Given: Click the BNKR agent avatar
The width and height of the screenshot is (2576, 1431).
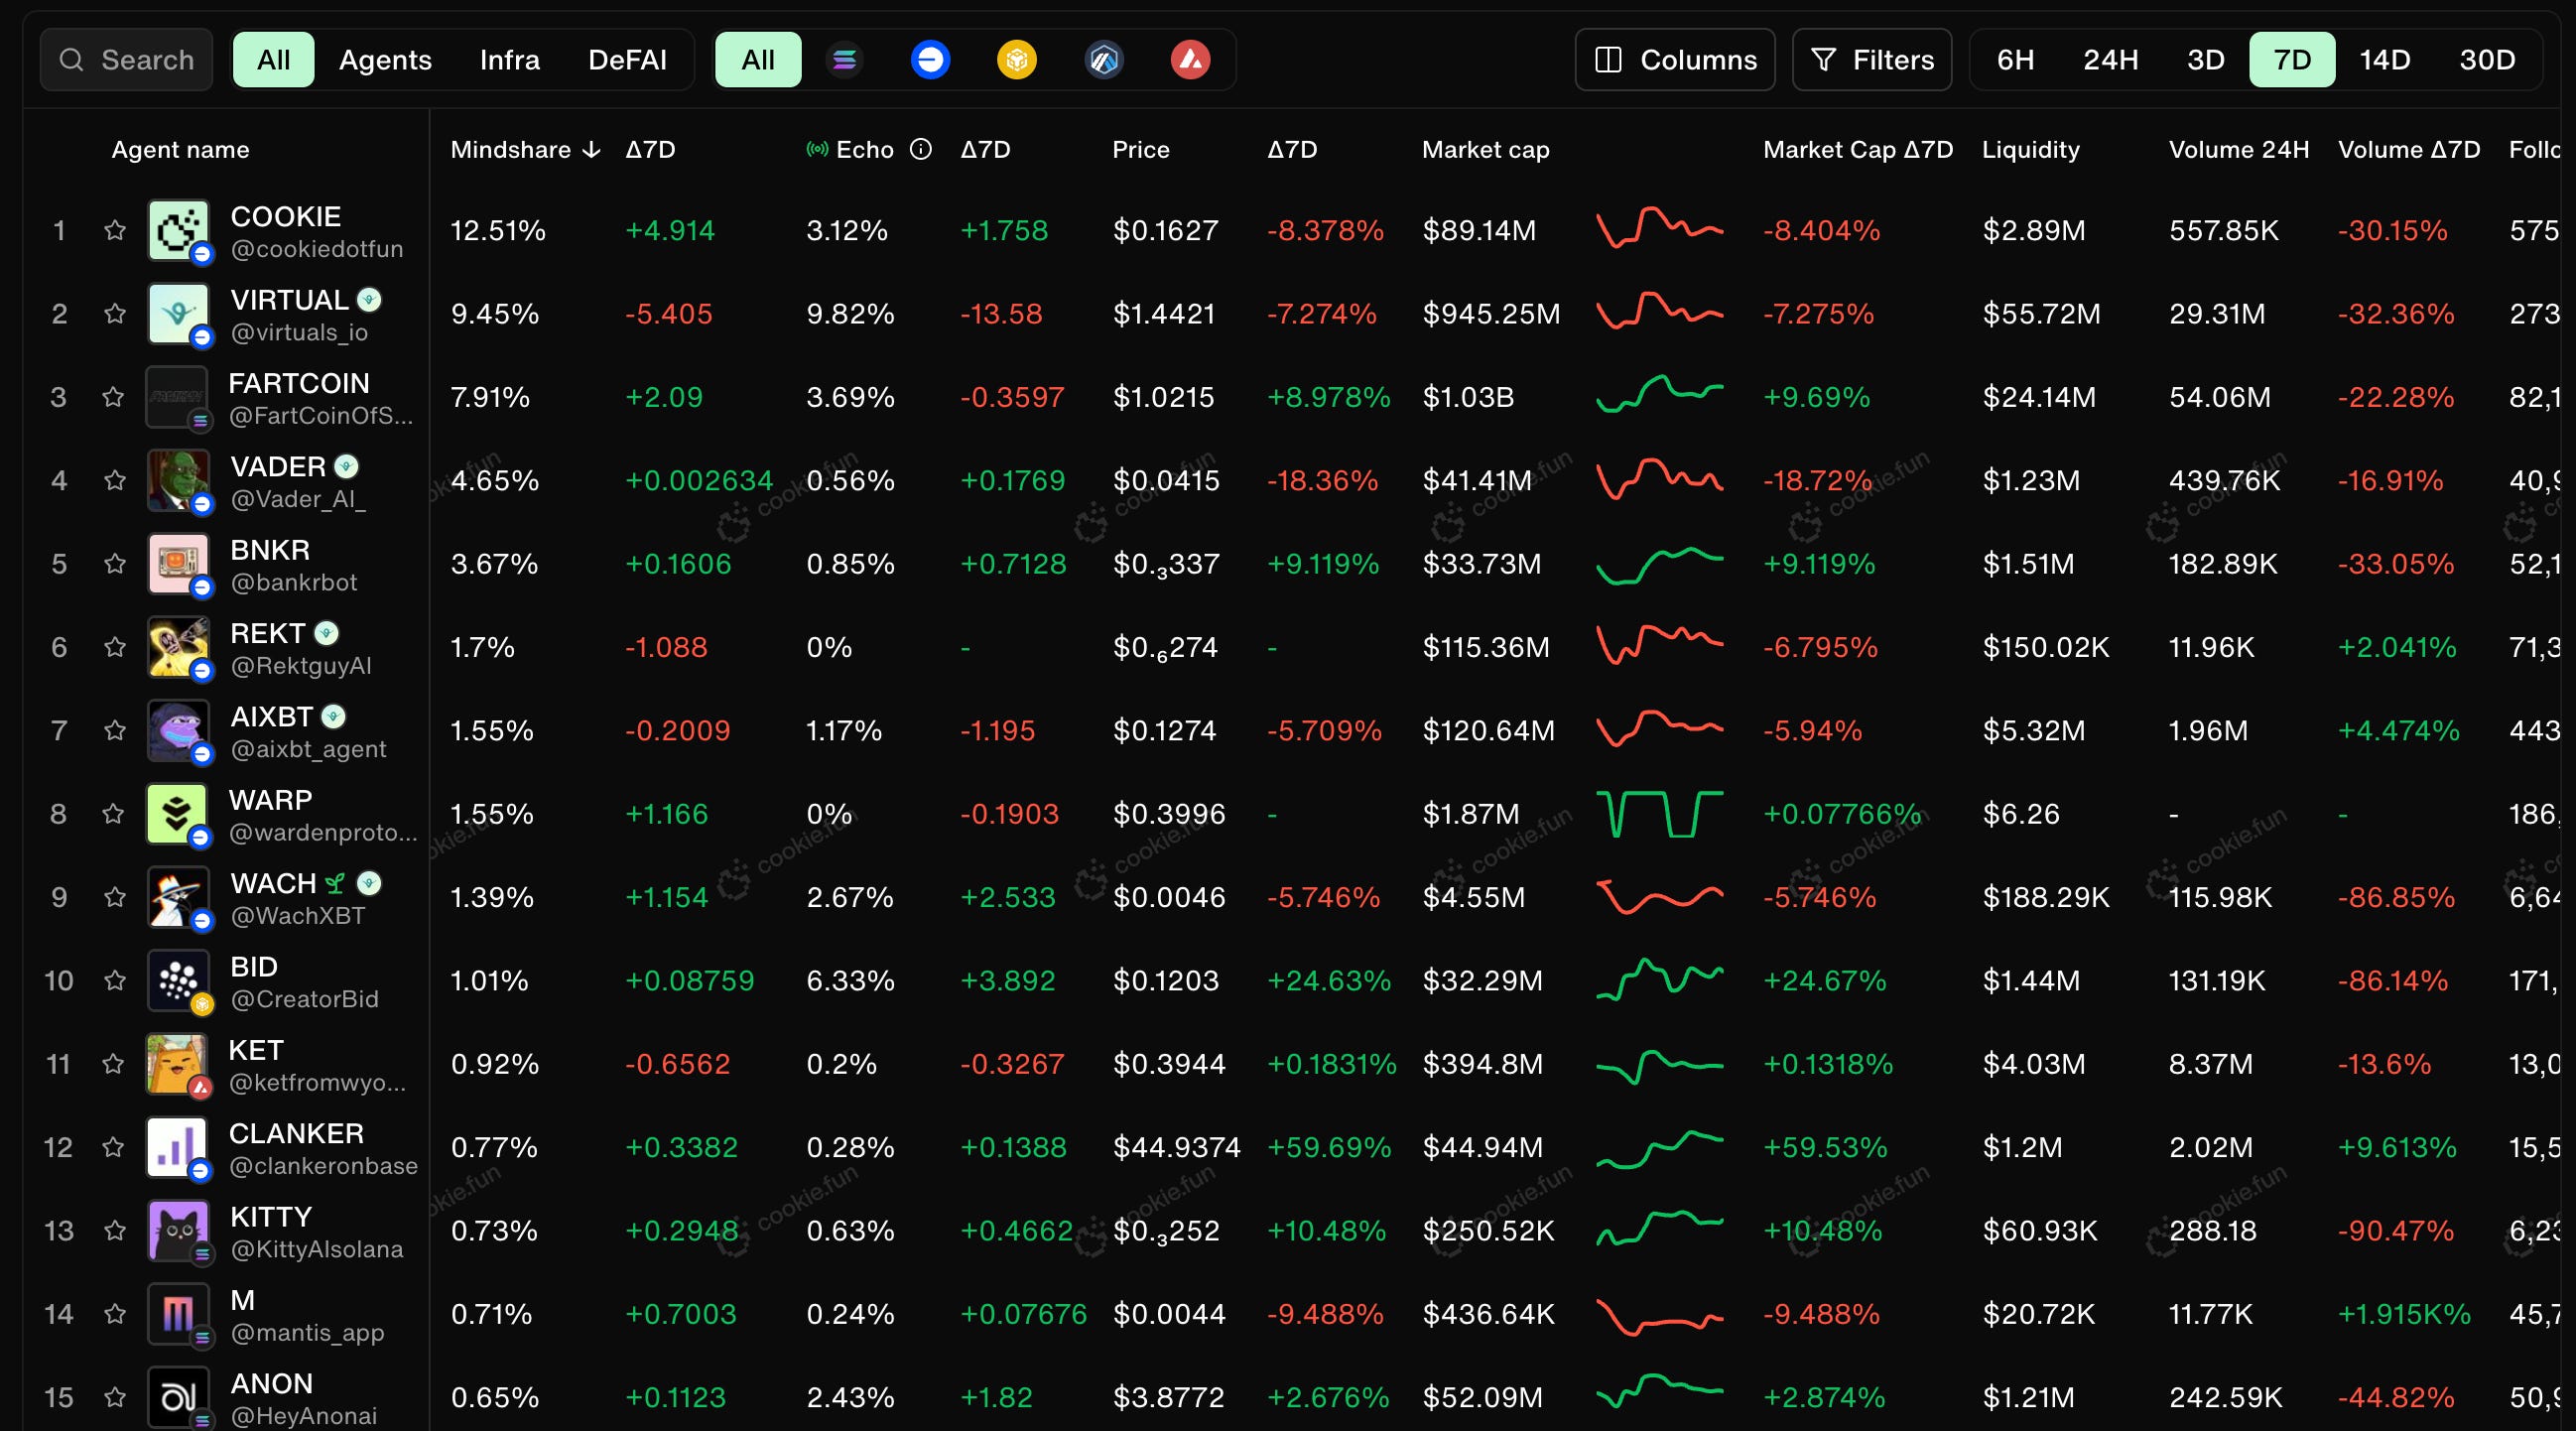Looking at the screenshot, I should [178, 563].
